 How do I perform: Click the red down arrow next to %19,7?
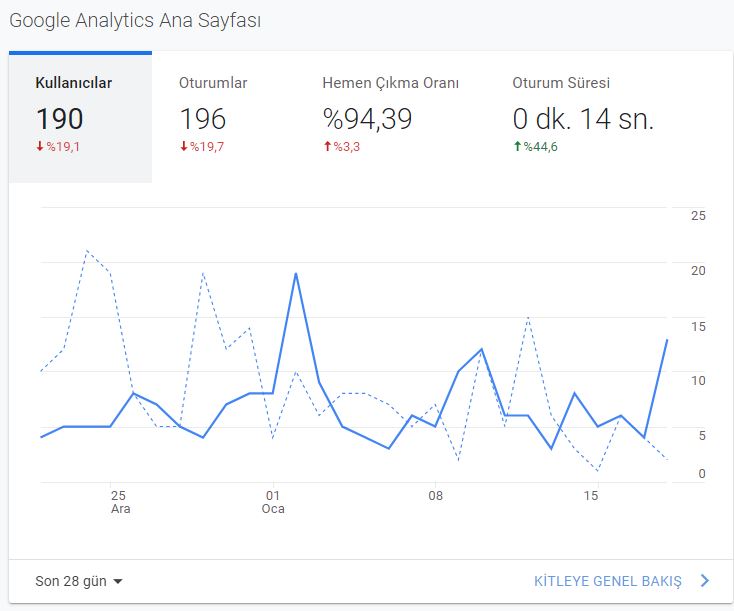(x=184, y=147)
